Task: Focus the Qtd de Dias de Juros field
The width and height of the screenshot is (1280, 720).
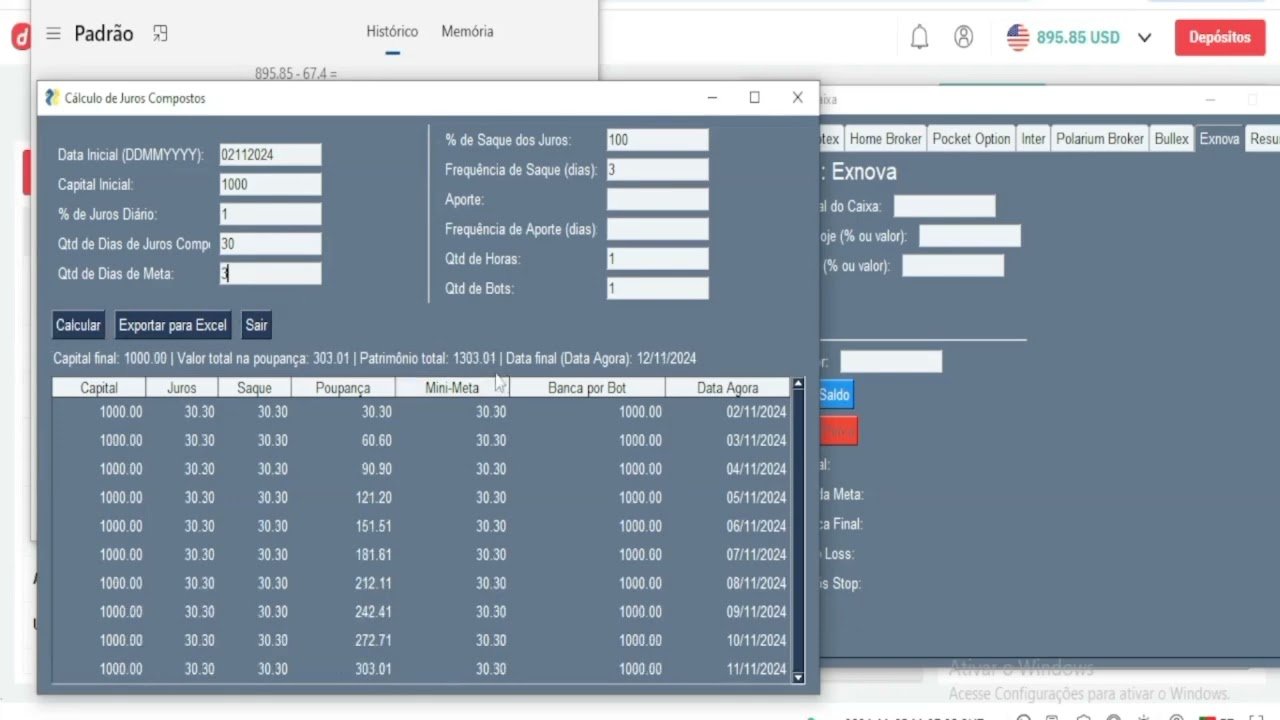Action: pyautogui.click(x=270, y=244)
